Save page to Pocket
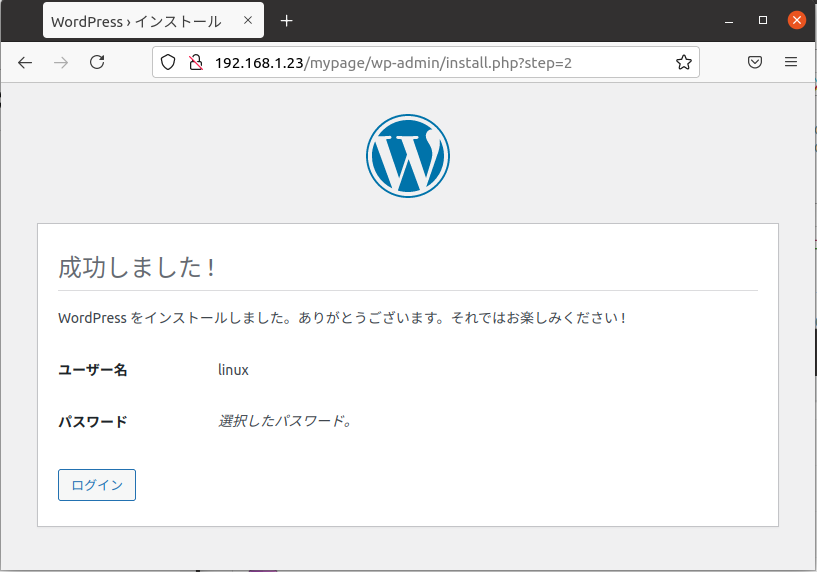This screenshot has height=572, width=817. click(755, 62)
